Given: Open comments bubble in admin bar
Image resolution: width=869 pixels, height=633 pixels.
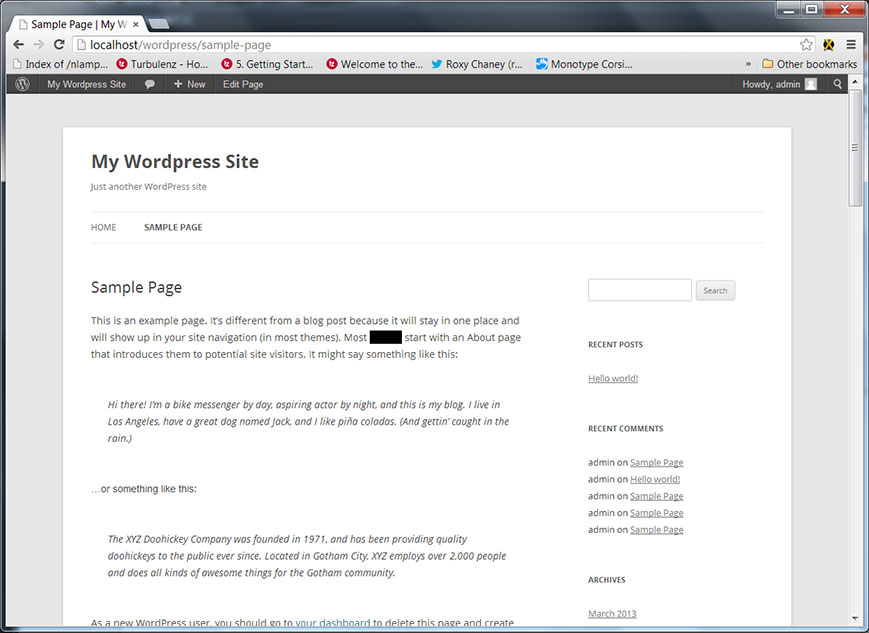Looking at the screenshot, I should click(x=150, y=84).
